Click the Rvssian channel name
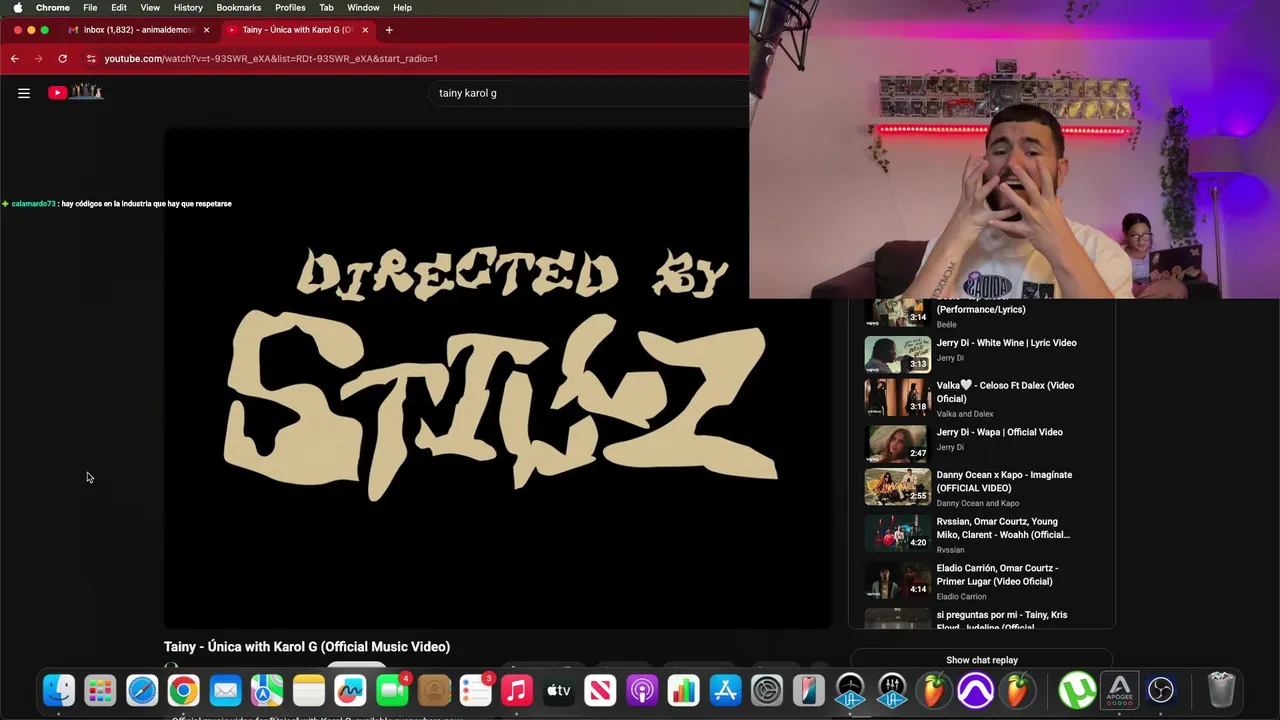1280x720 pixels. 950,550
